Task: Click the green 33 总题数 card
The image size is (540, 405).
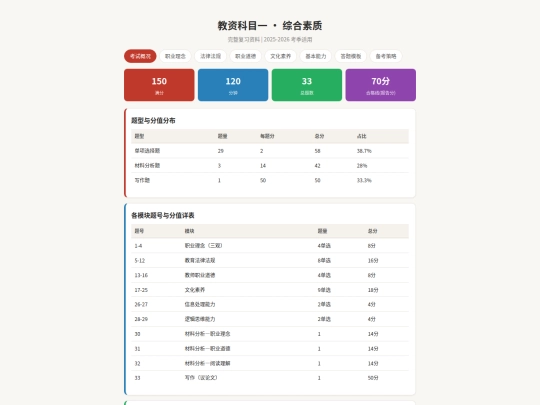Action: (x=307, y=85)
